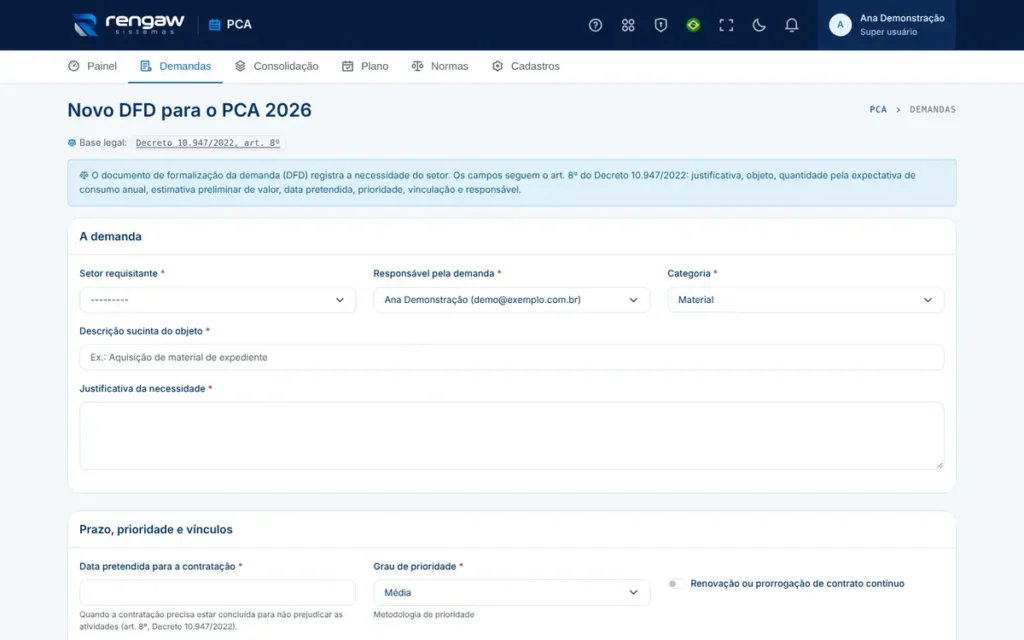Click the page title Novo DFD para o PCA 2026

pos(189,110)
